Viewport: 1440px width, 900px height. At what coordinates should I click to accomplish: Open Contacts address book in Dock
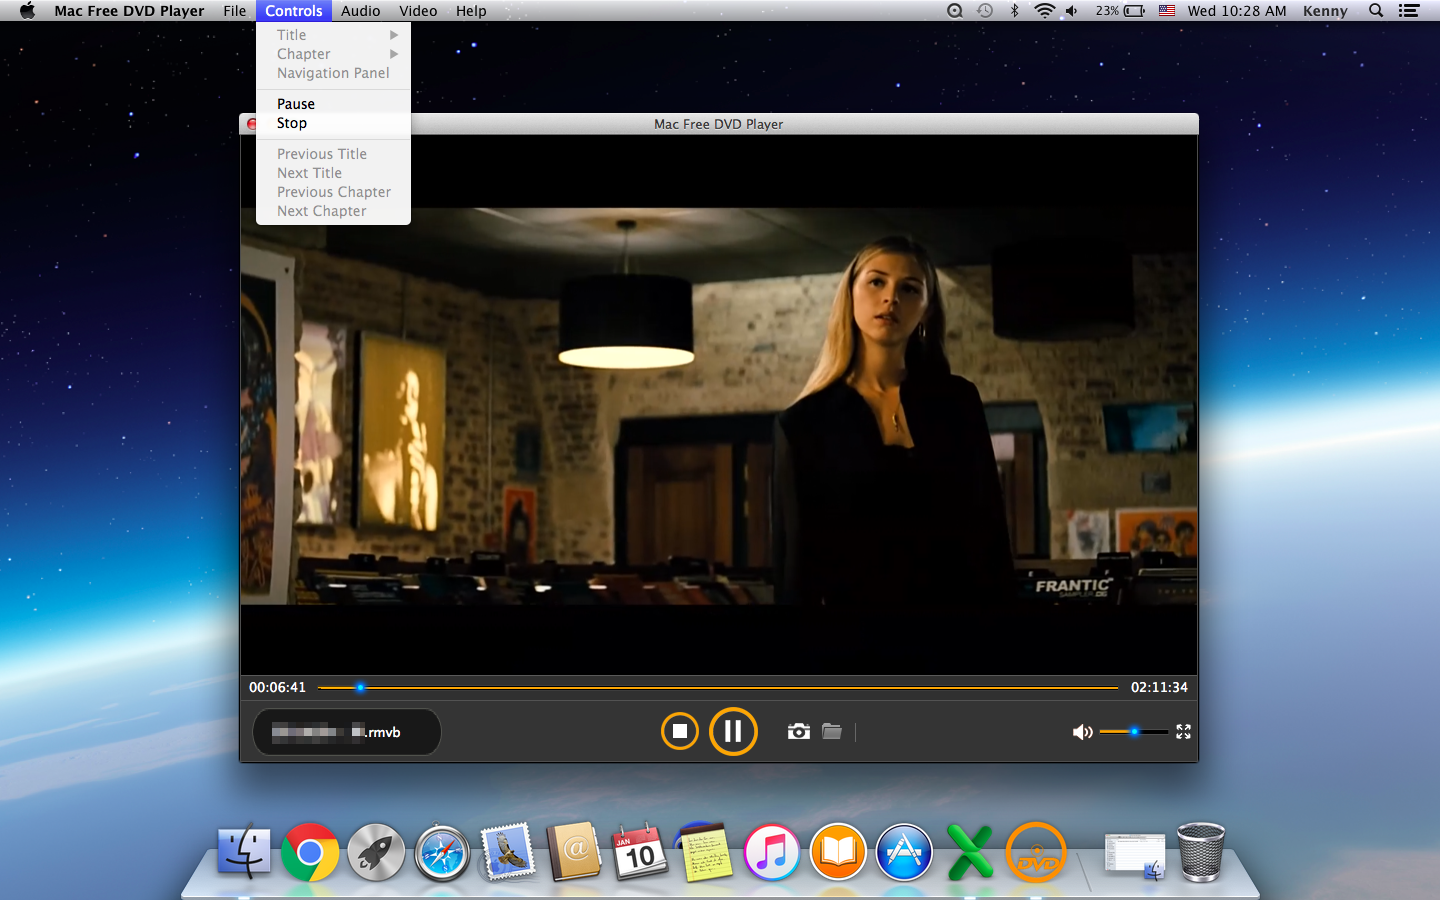pyautogui.click(x=574, y=852)
